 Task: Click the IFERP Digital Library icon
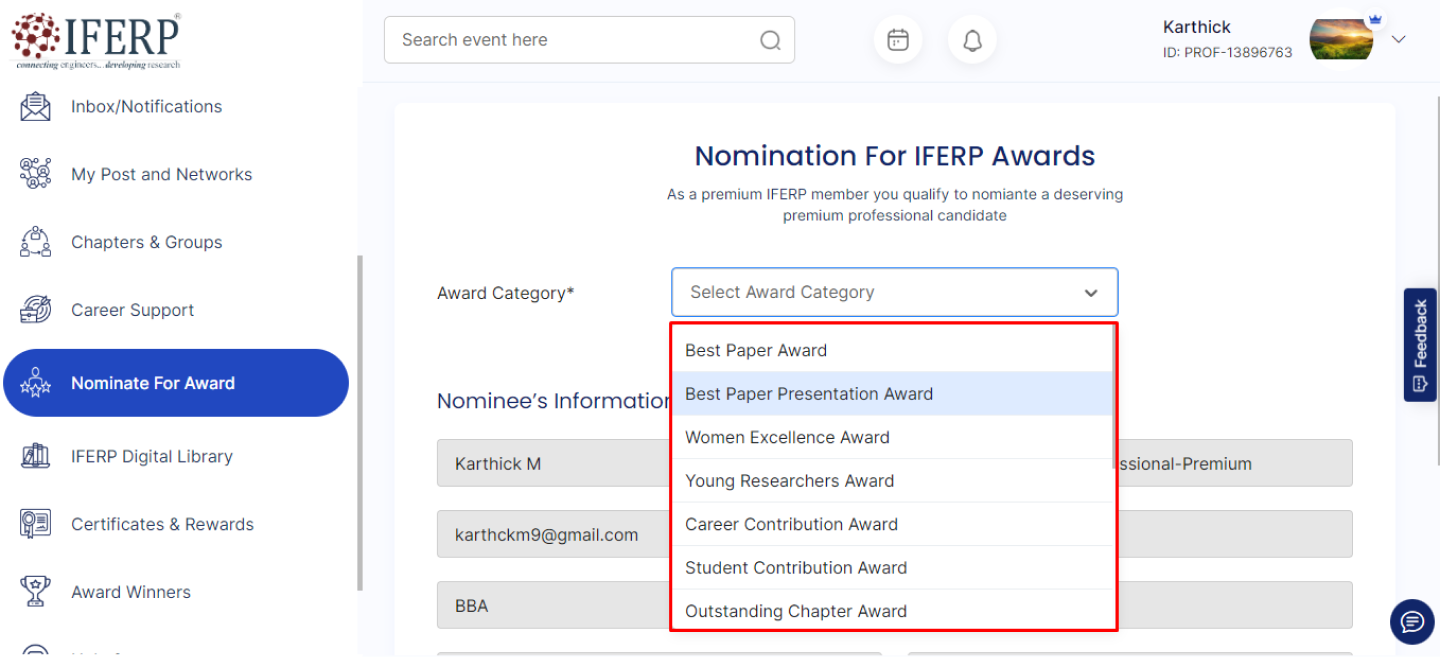click(x=36, y=456)
